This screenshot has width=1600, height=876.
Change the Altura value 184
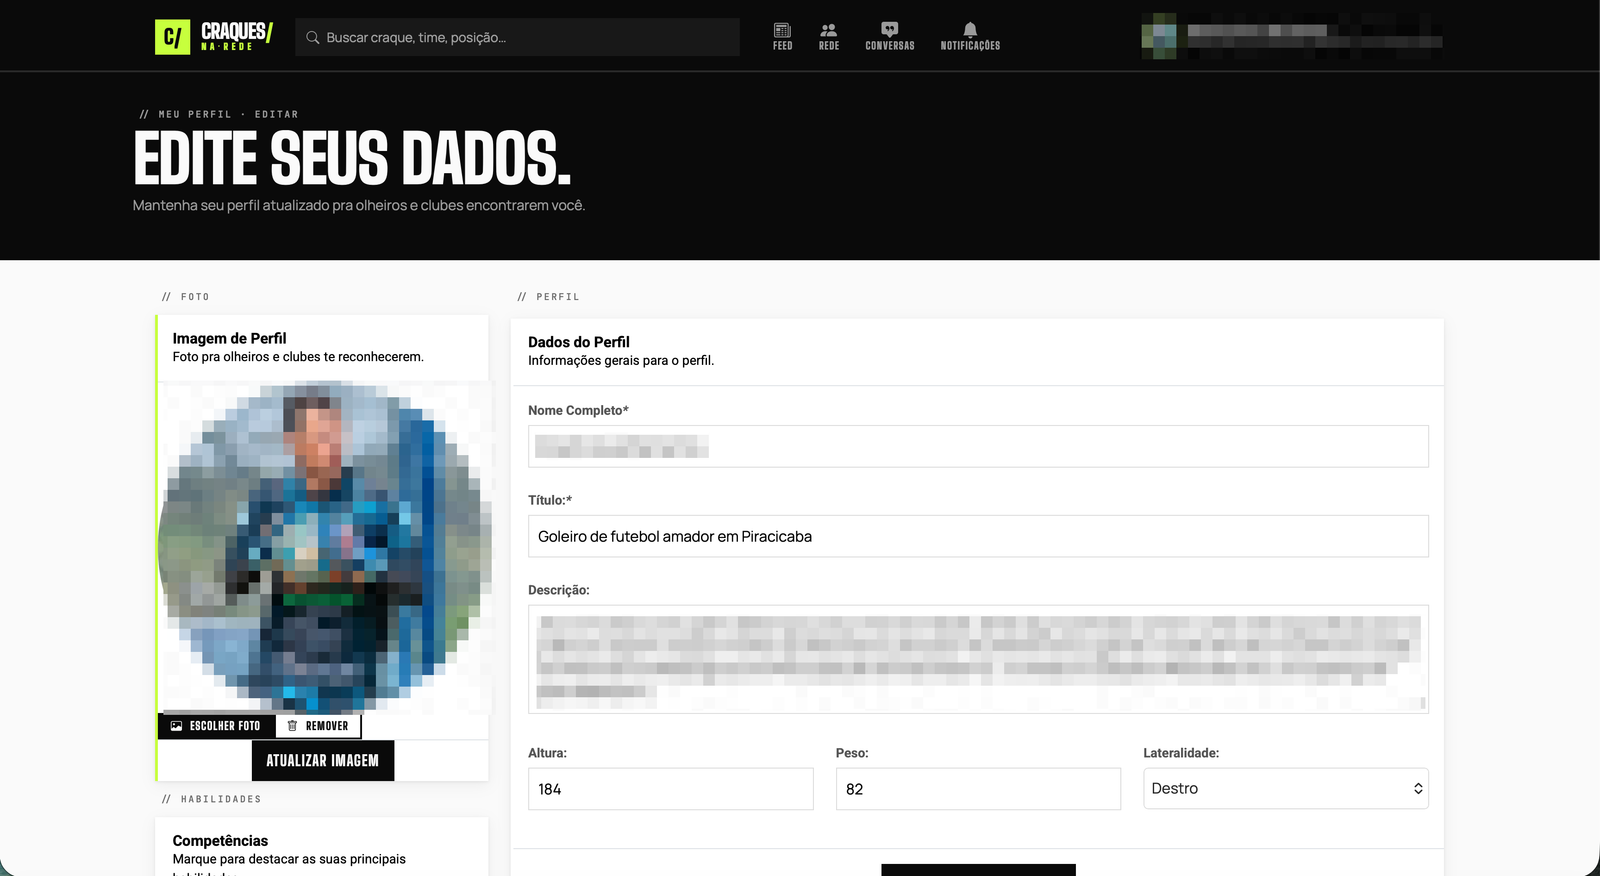[670, 789]
